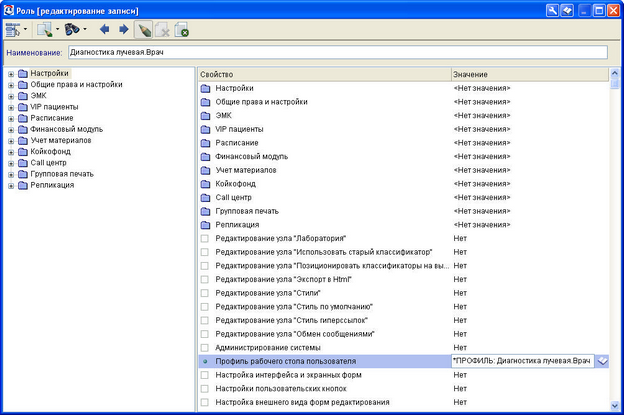This screenshot has height=415, width=624.
Task: Click the property list scroll down arrow
Action: tap(614, 405)
